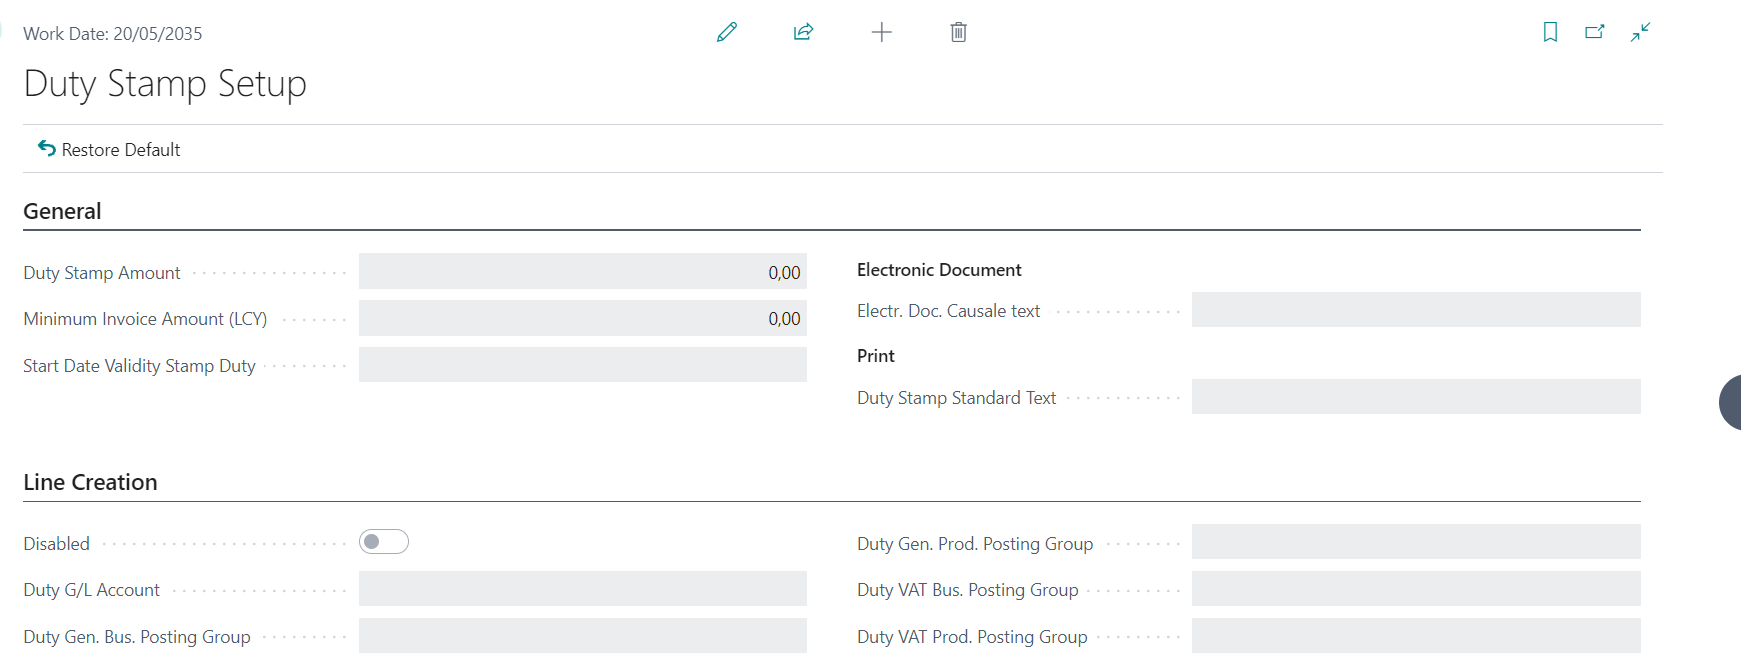Viewport: 1741px width, 667px height.
Task: Toggle the Disabled switch
Action: pos(384,542)
